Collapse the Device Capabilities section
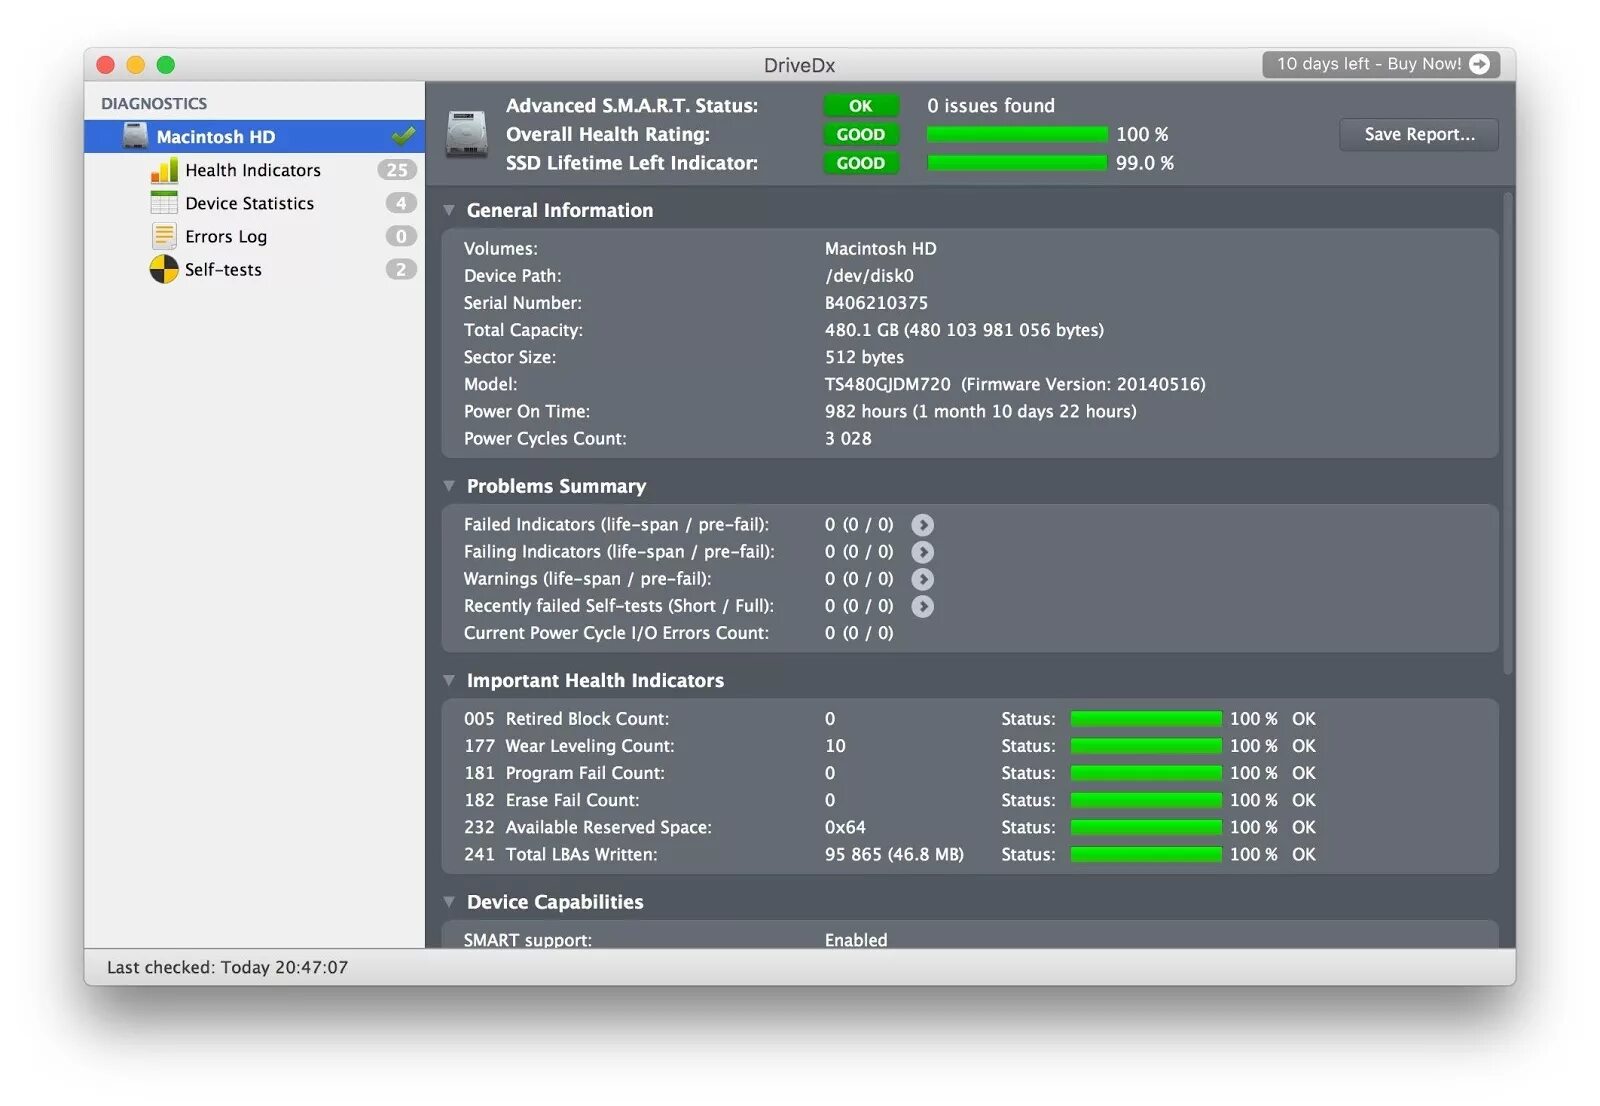 point(449,902)
